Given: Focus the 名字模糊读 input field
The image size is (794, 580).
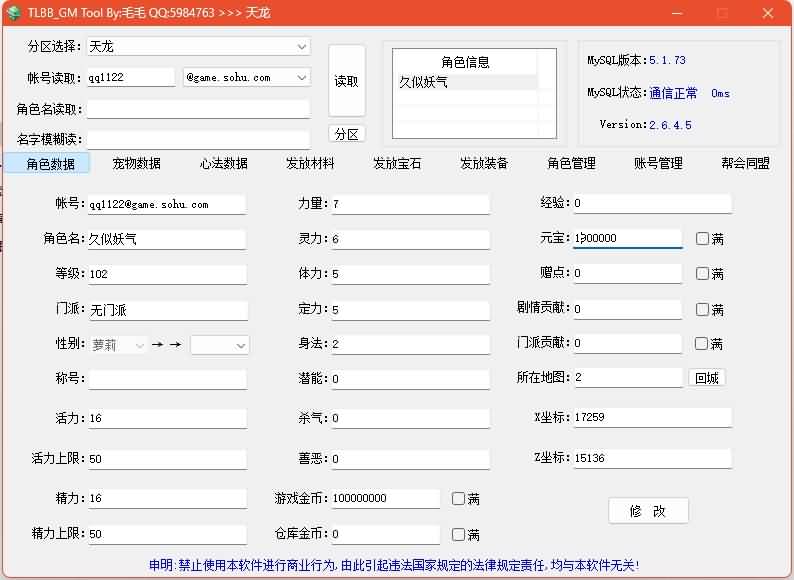Looking at the screenshot, I should (x=198, y=139).
